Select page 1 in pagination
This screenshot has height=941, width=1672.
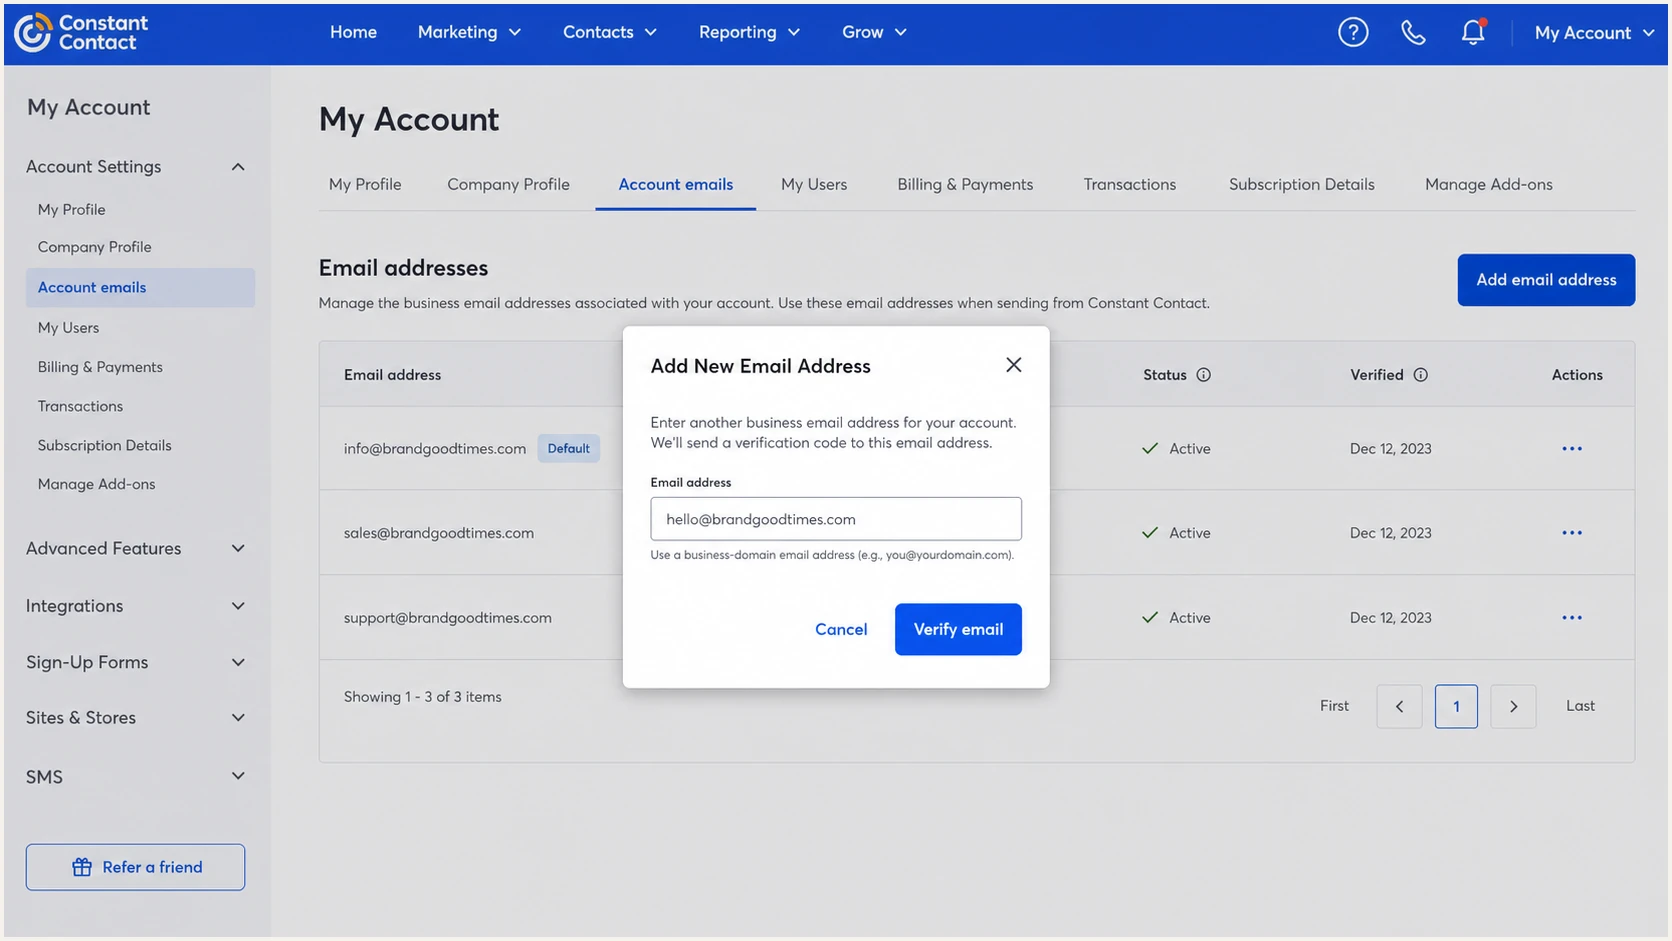1456,706
